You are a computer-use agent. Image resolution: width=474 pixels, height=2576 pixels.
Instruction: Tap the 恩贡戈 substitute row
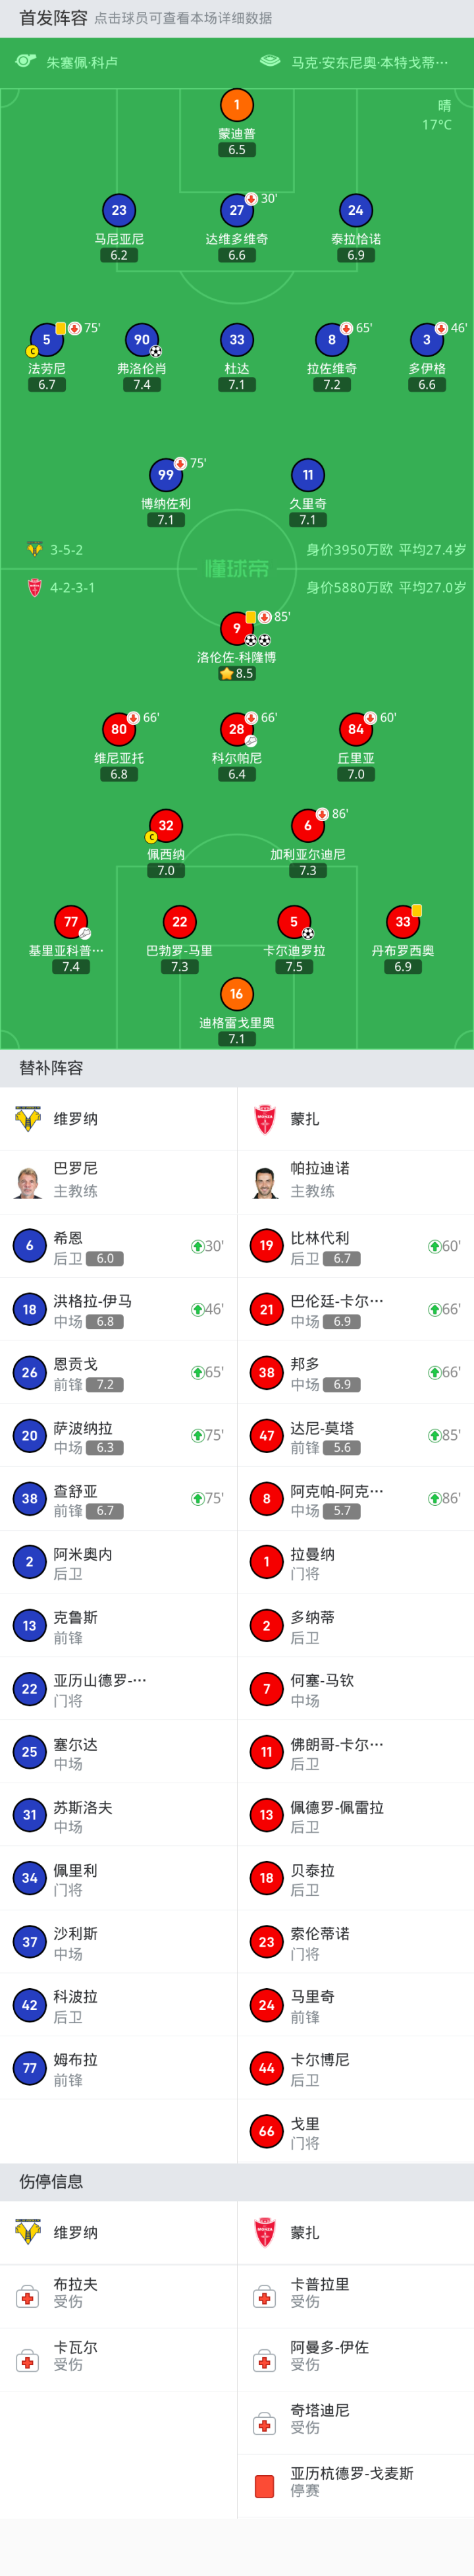(x=118, y=1373)
